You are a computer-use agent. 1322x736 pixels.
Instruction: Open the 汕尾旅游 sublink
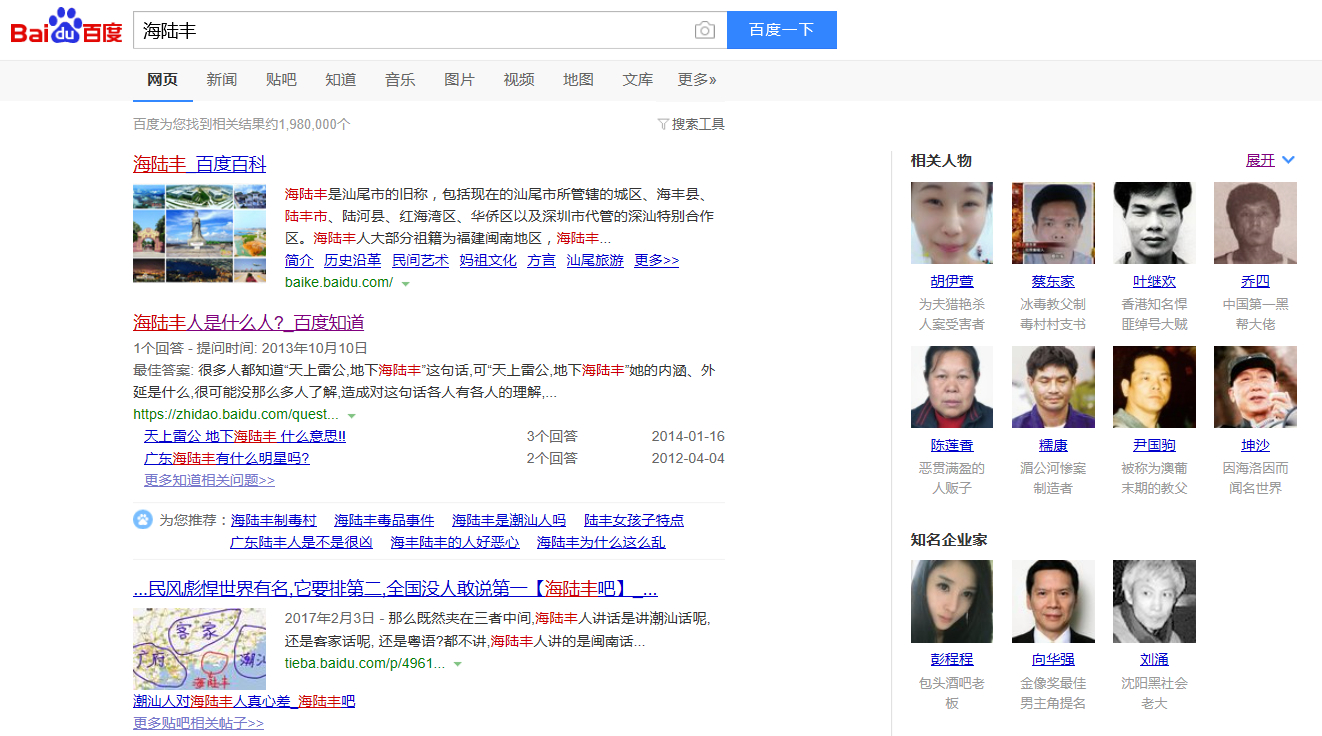pos(595,260)
